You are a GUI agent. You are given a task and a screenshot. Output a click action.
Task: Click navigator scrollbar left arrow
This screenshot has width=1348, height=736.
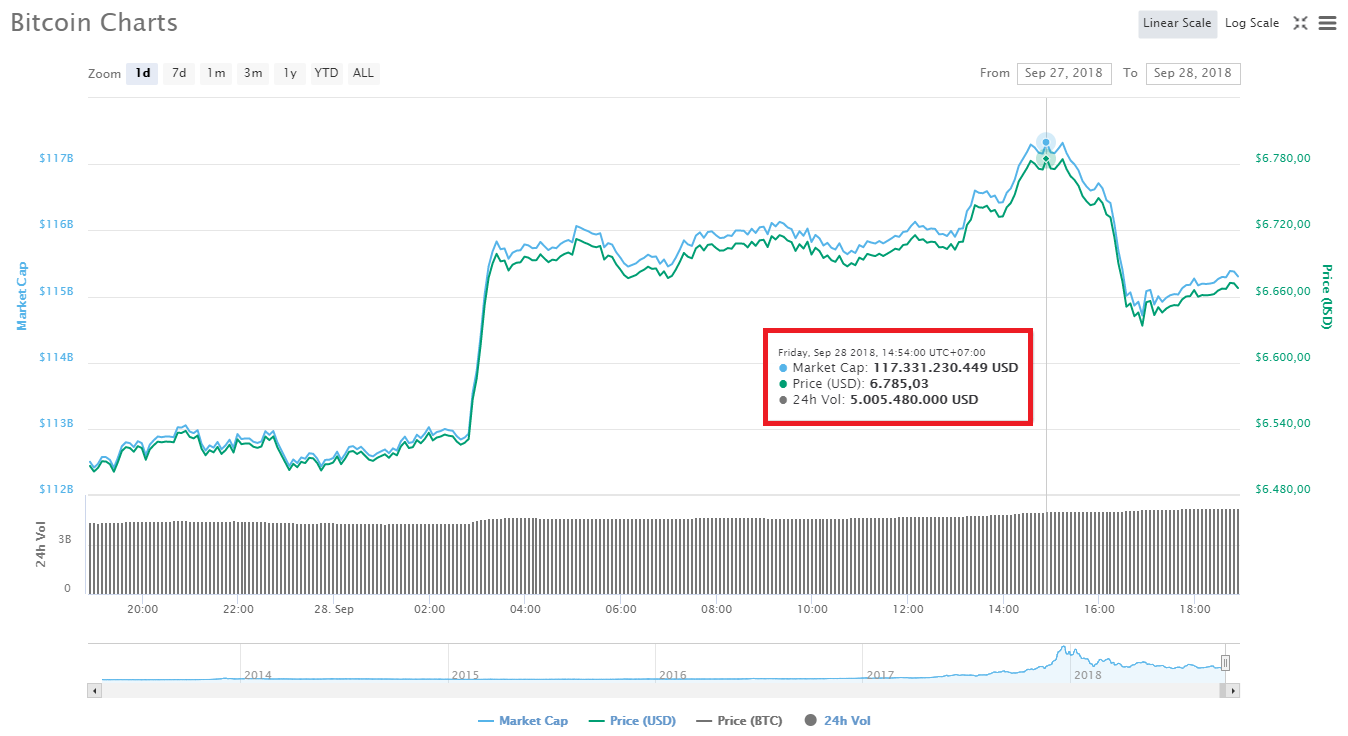[x=95, y=690]
